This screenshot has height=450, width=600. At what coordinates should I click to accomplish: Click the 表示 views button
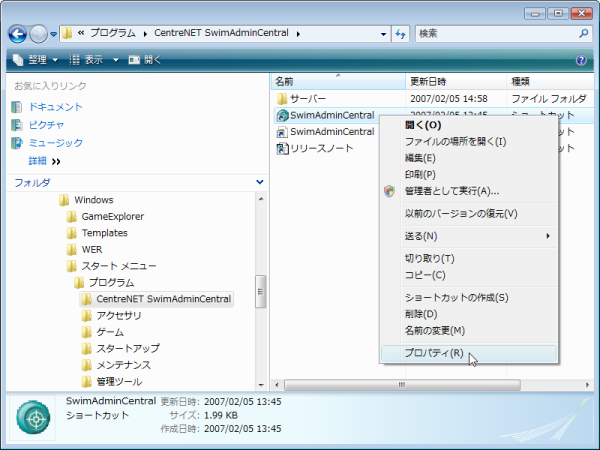point(87,60)
